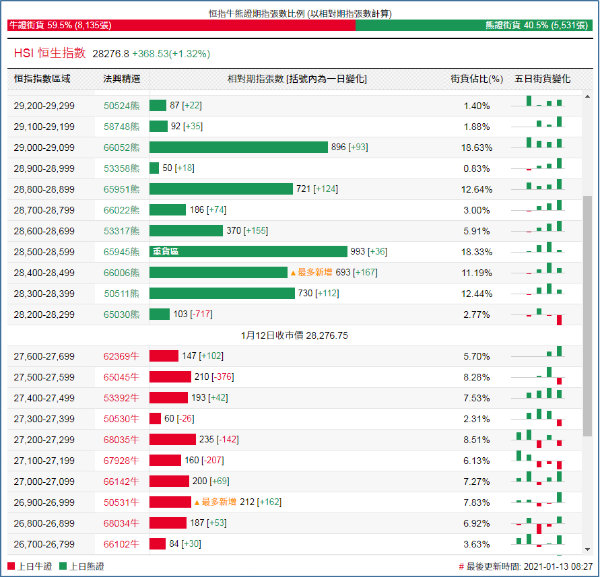
Task: Click the value 210 [-376]
Action: click(214, 377)
